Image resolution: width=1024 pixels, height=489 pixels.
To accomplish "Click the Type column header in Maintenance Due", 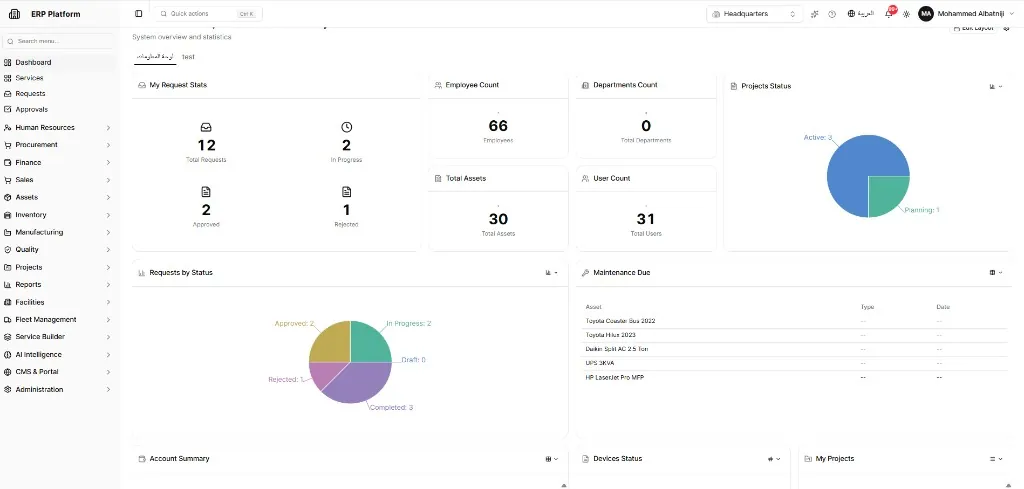I will coord(867,307).
